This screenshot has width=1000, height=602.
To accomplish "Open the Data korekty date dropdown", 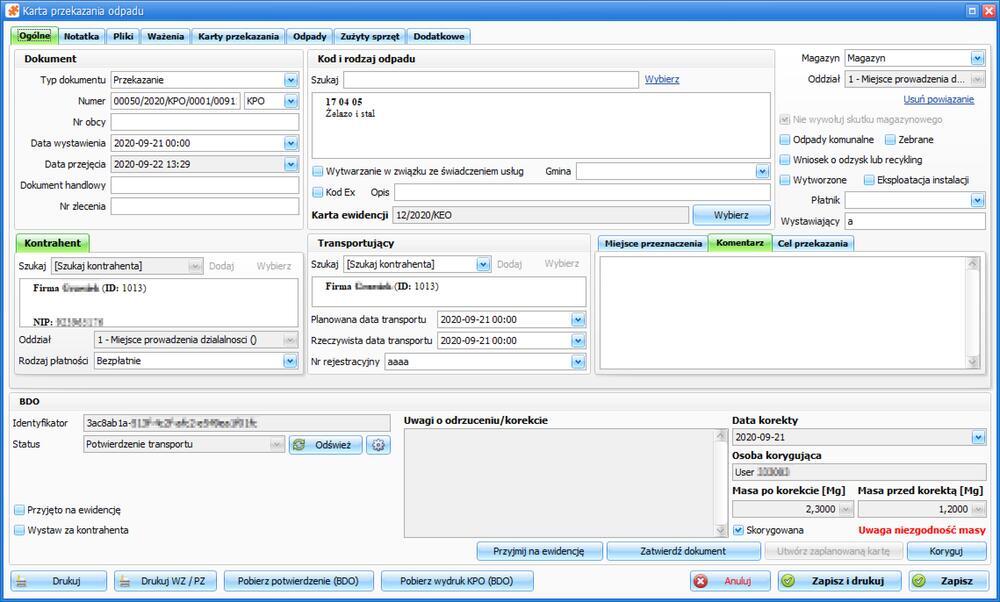I will click(978, 437).
